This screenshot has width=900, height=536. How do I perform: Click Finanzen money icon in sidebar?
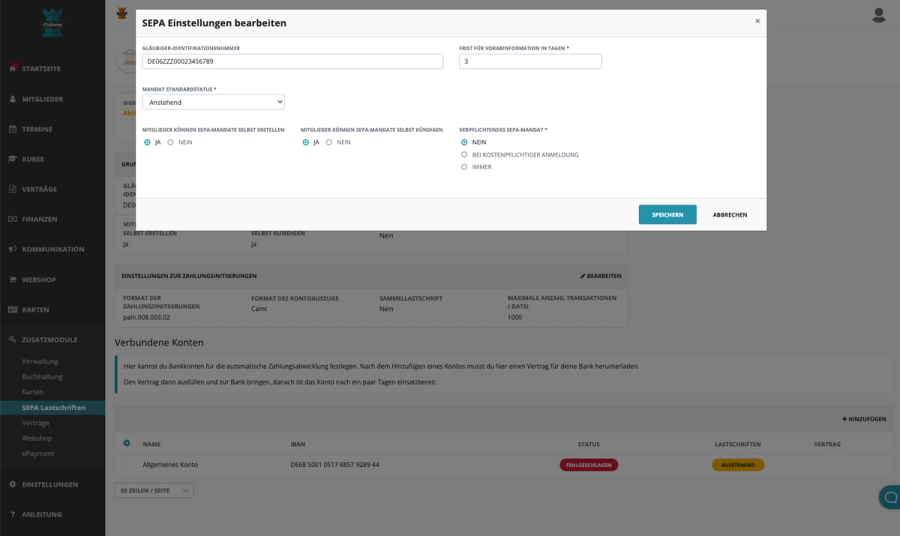(x=13, y=219)
